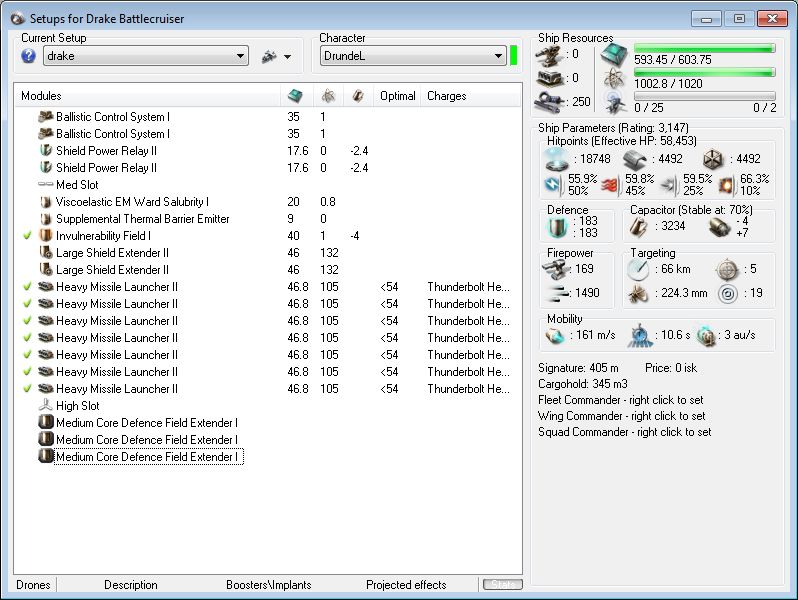Click the Optimal column header
This screenshot has width=798, height=600.
[x=397, y=96]
